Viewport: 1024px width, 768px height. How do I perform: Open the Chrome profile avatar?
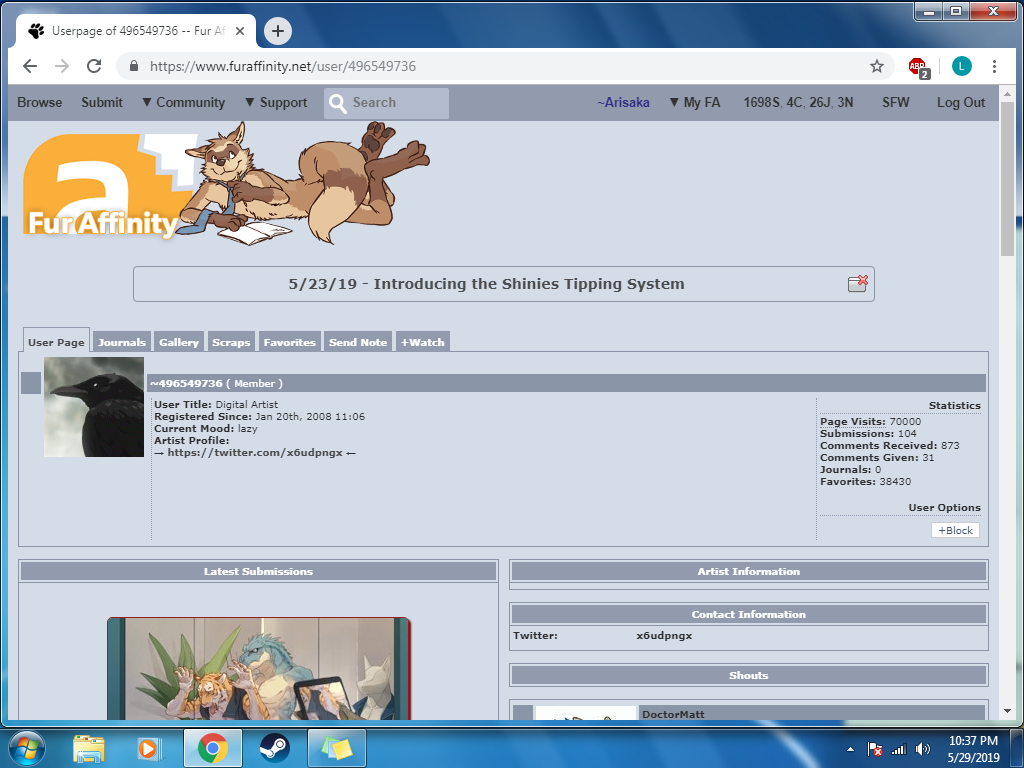(x=961, y=67)
